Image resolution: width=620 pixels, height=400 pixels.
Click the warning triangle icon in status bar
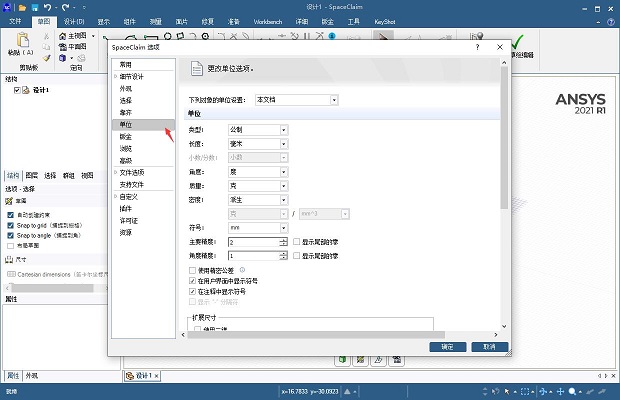(347, 391)
